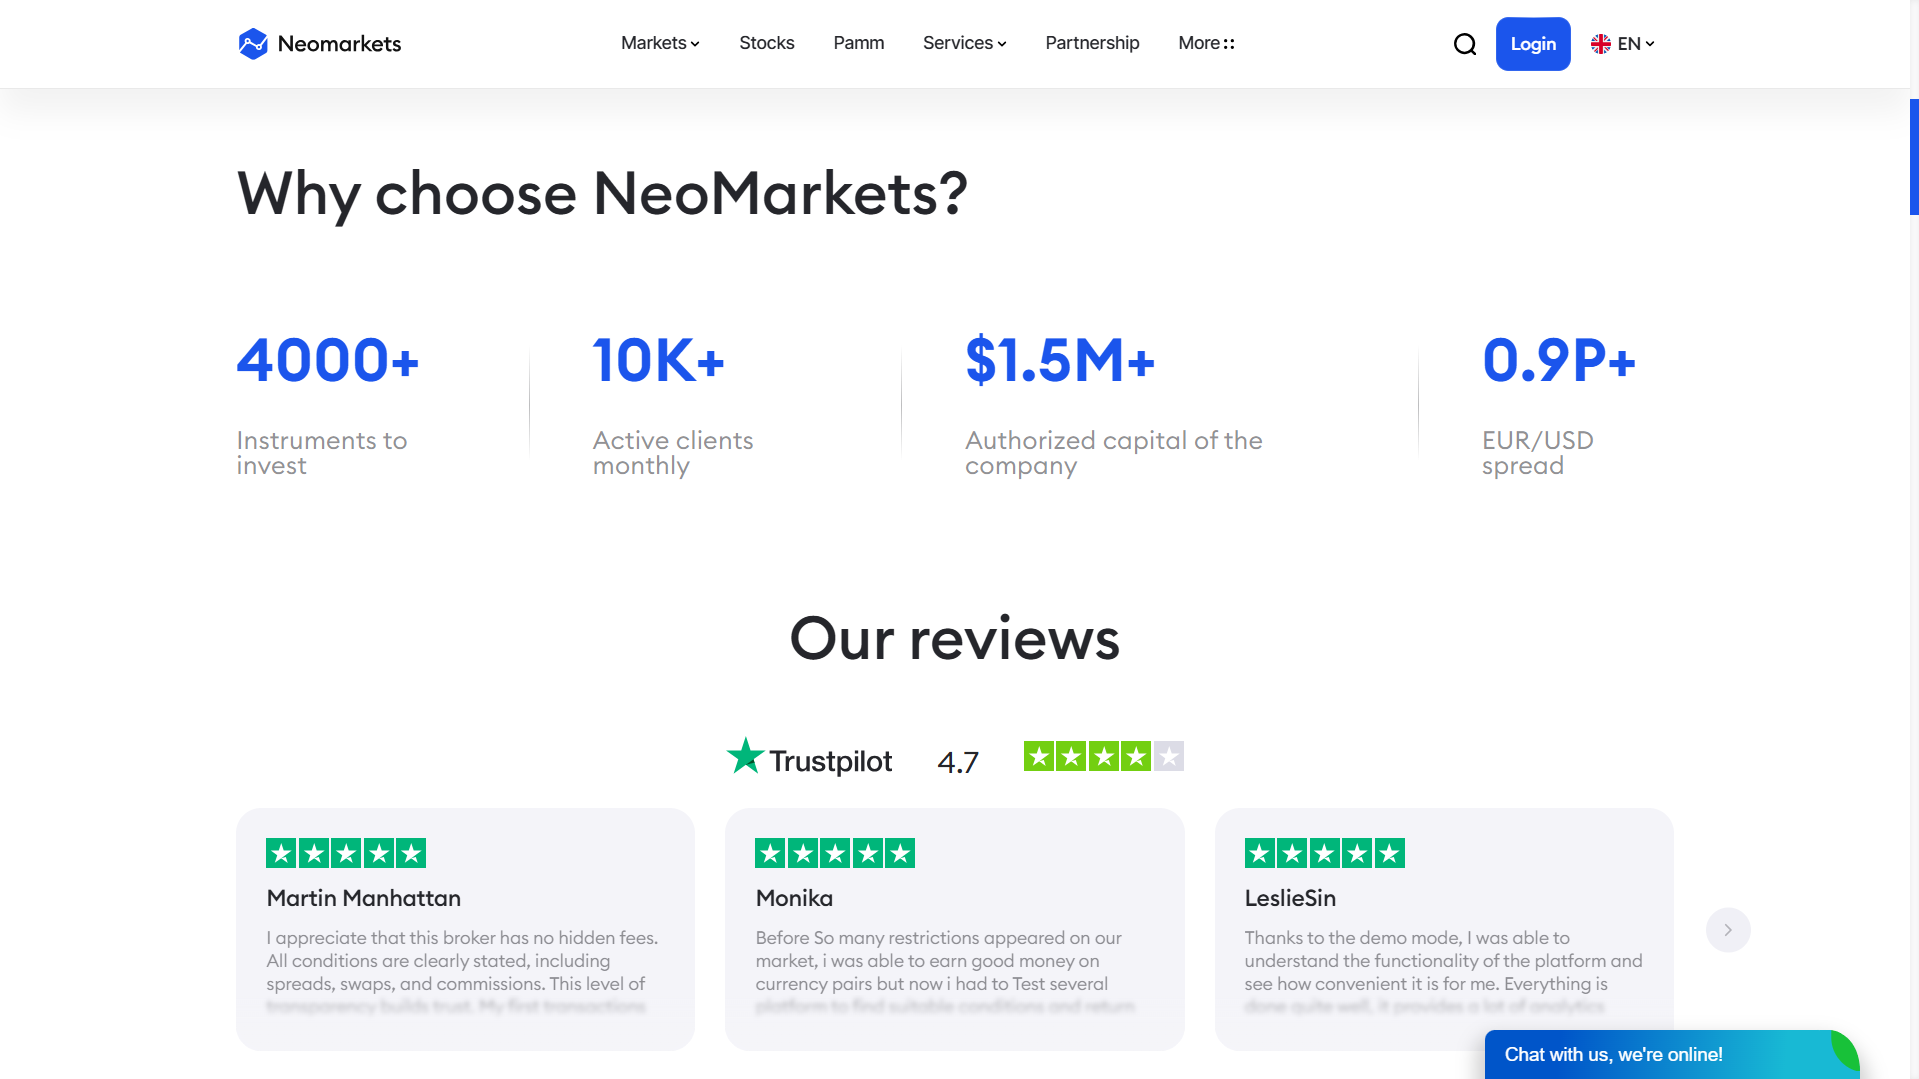
Task: Expand the Services dropdown menu
Action: tap(964, 43)
